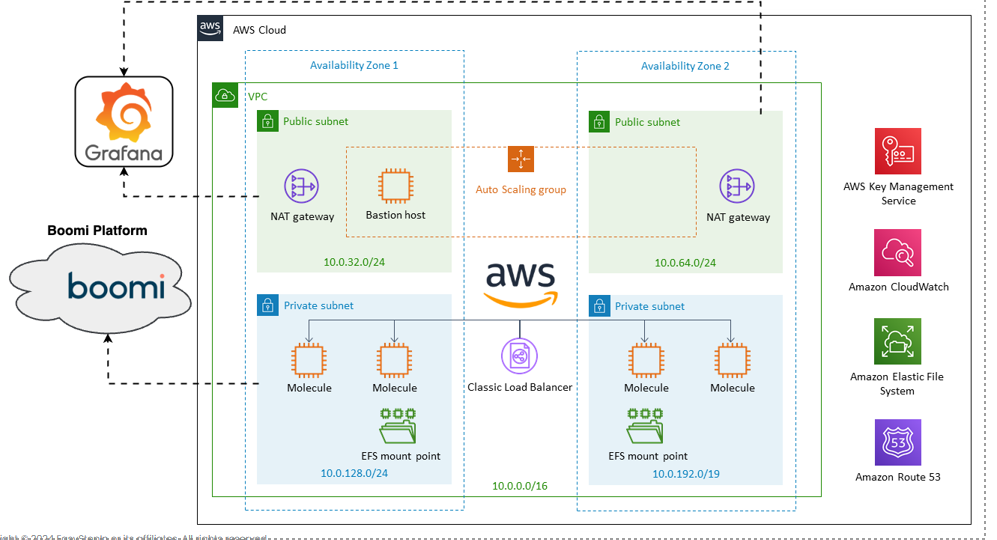Click the EFS mount point icon in Zone 1
Image resolution: width=997 pixels, height=540 pixels.
pyautogui.click(x=398, y=426)
